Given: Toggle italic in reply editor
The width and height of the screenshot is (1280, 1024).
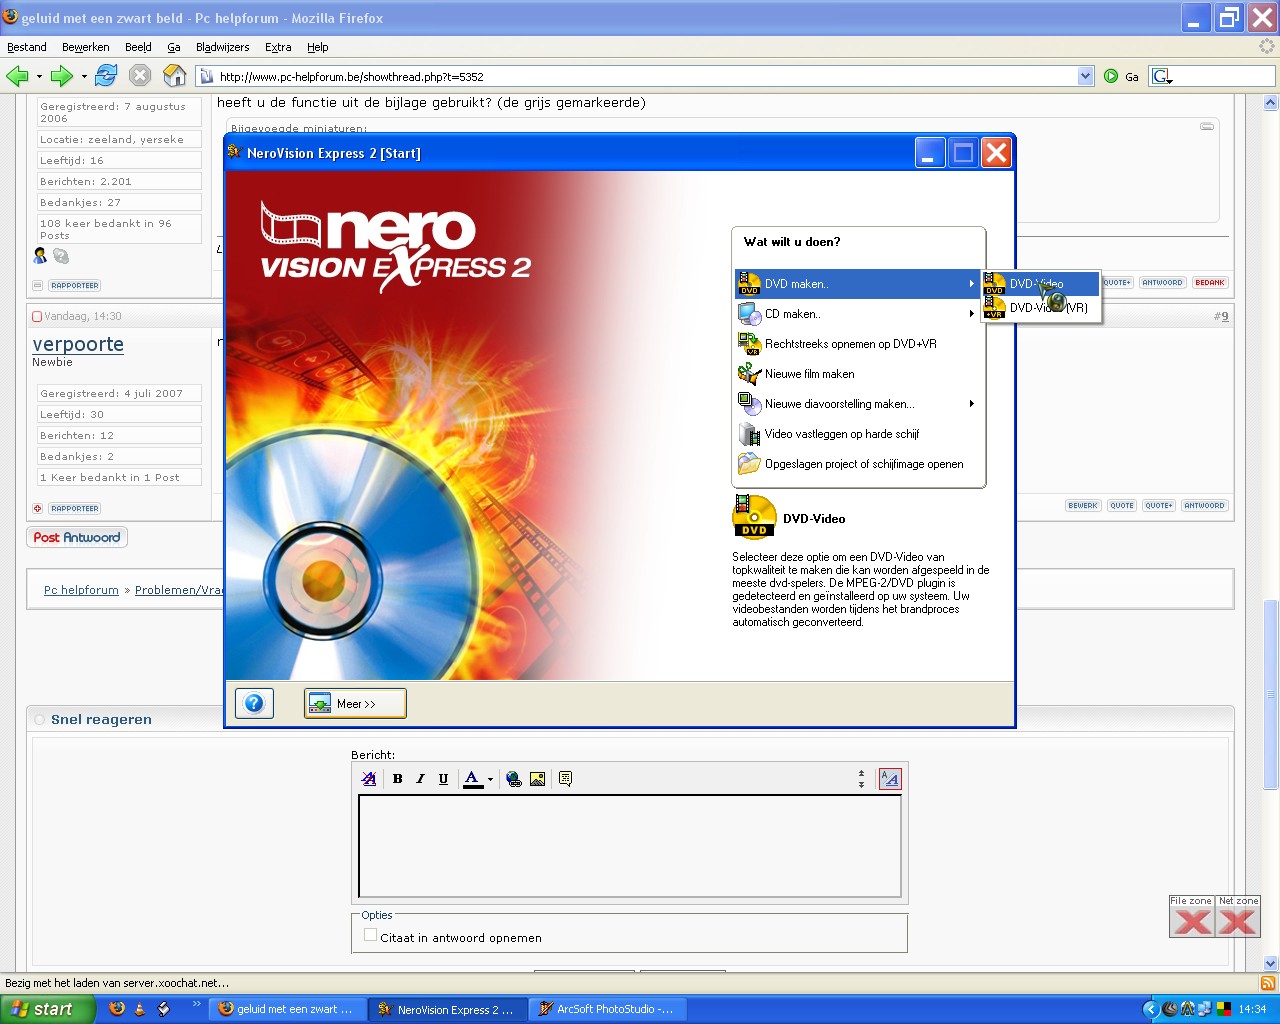Looking at the screenshot, I should click(420, 779).
